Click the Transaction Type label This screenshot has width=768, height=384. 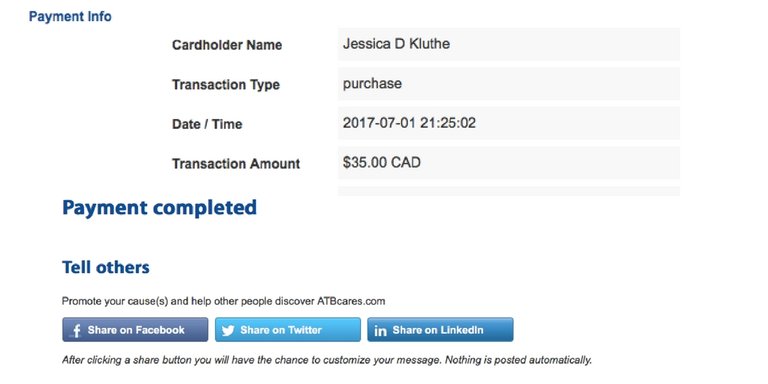[226, 85]
